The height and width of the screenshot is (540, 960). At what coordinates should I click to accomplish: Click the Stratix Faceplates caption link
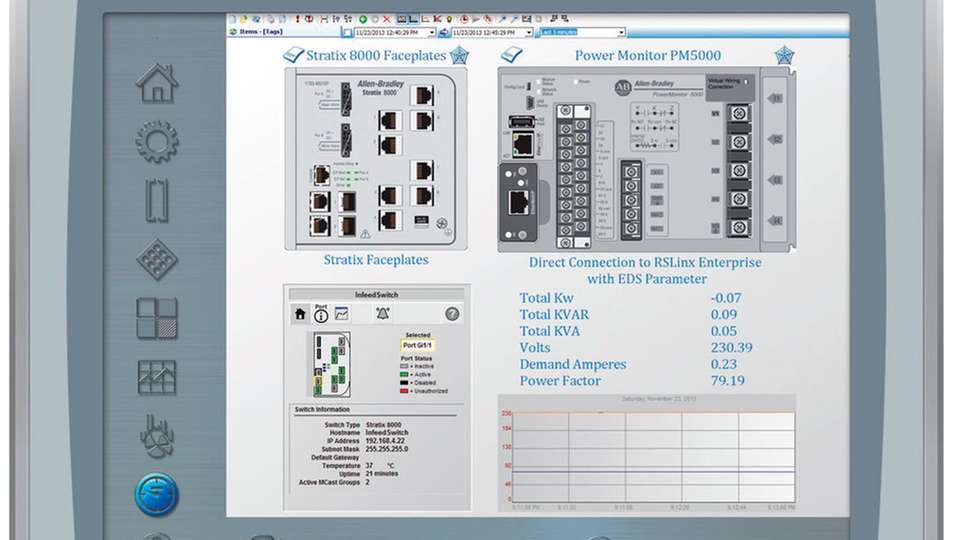tap(376, 260)
